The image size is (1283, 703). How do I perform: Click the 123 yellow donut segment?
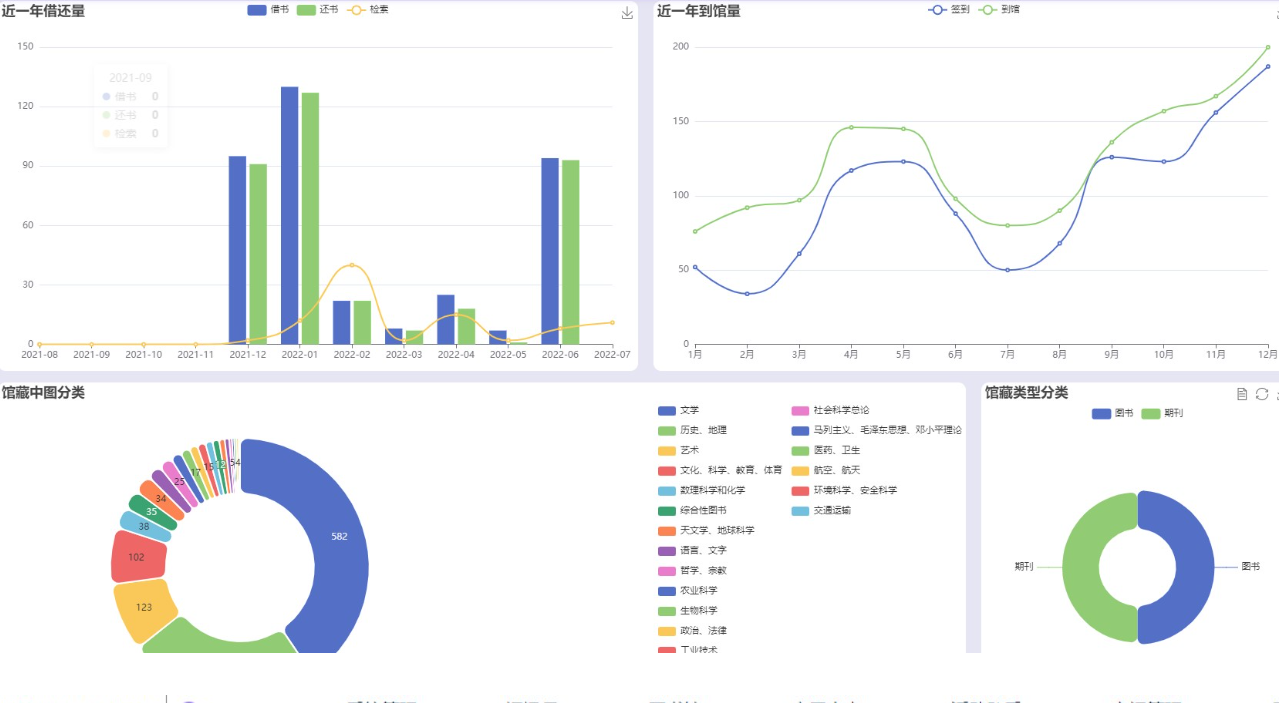[x=143, y=608]
